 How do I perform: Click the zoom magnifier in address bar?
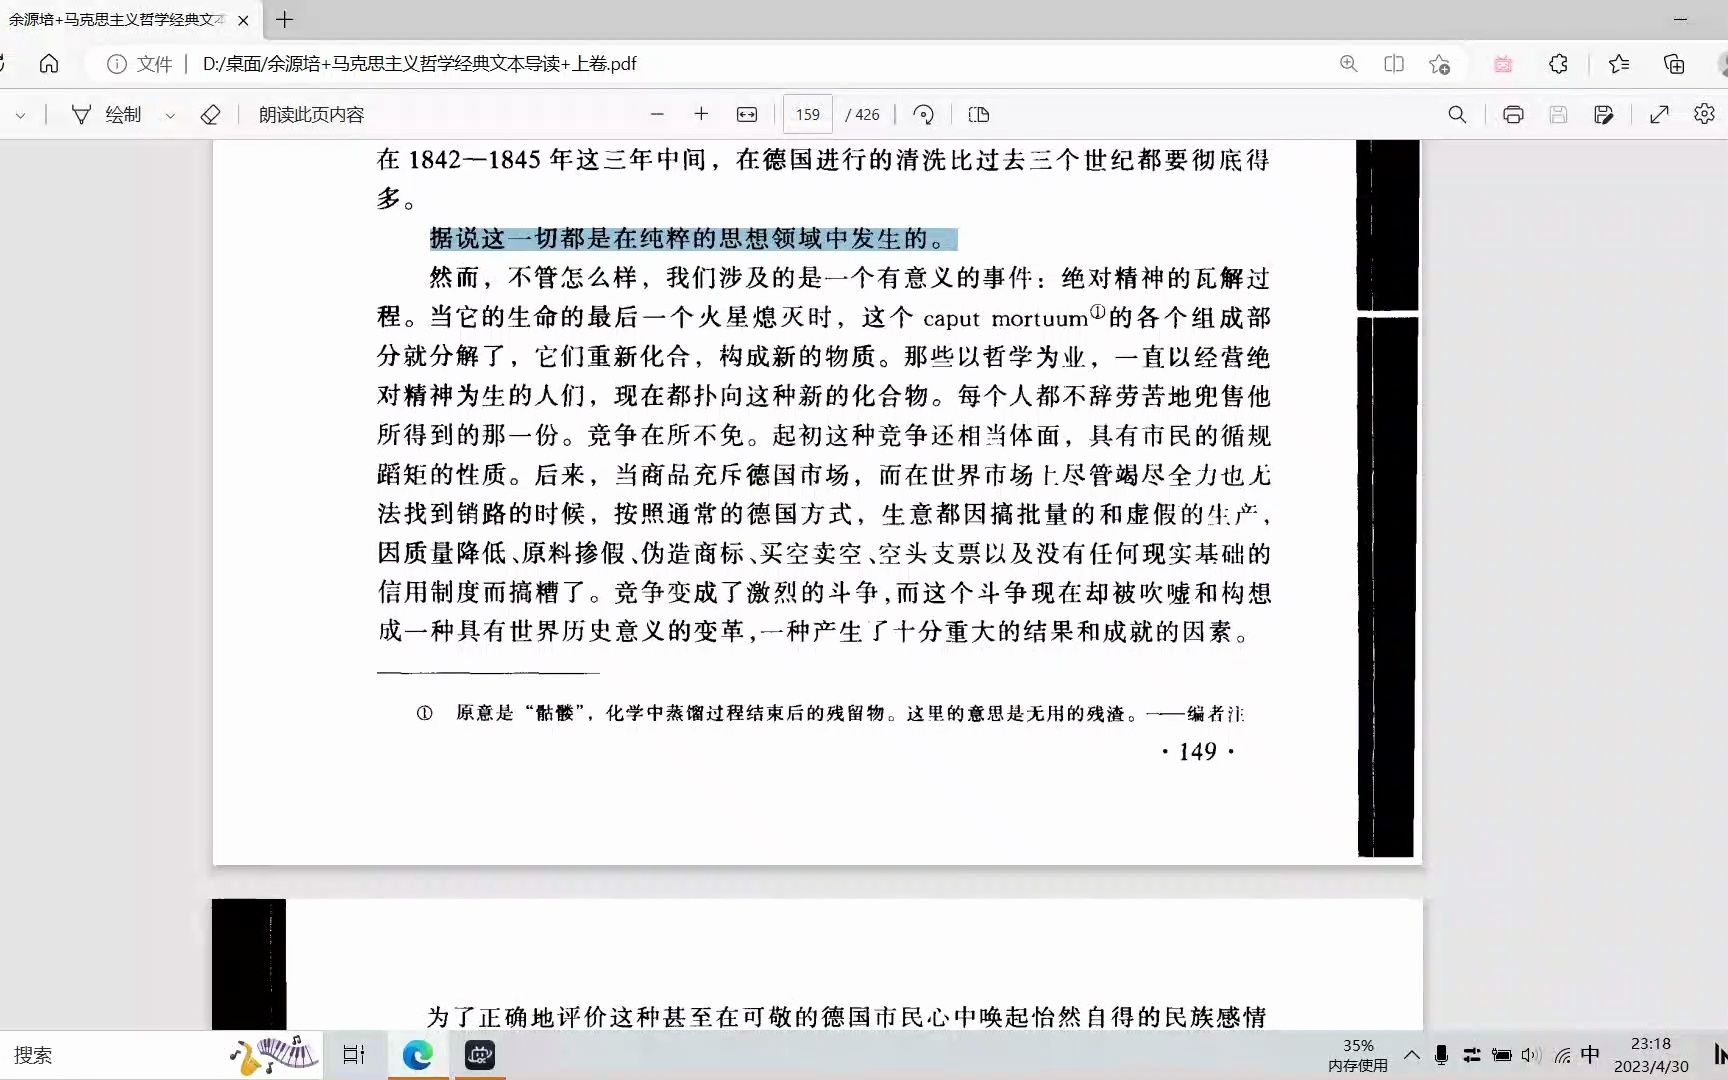coord(1349,64)
